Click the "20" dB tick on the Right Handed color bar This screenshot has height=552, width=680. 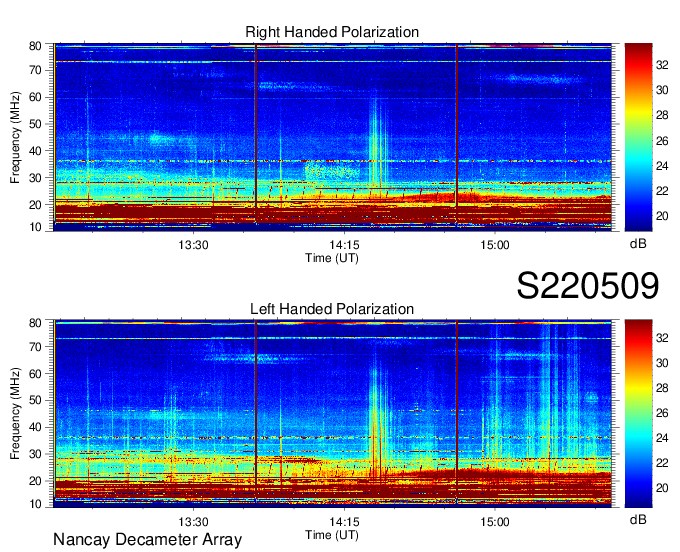click(662, 216)
